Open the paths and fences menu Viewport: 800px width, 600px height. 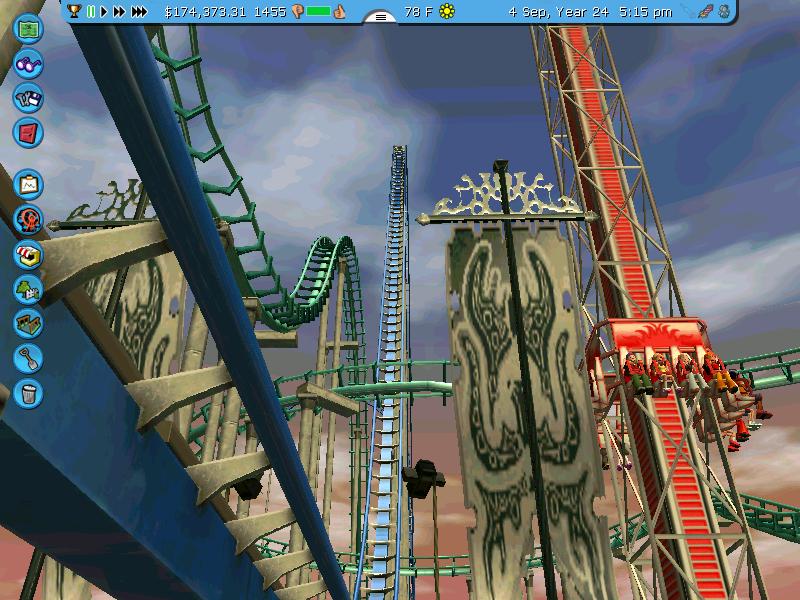[x=28, y=323]
